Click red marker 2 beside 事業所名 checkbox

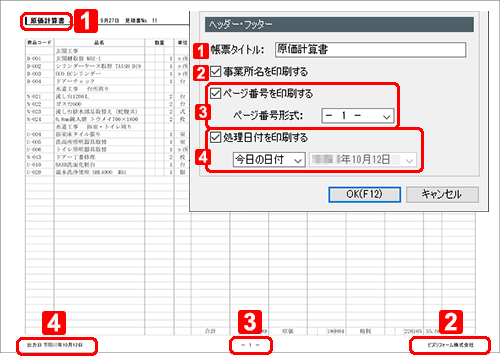pos(201,73)
